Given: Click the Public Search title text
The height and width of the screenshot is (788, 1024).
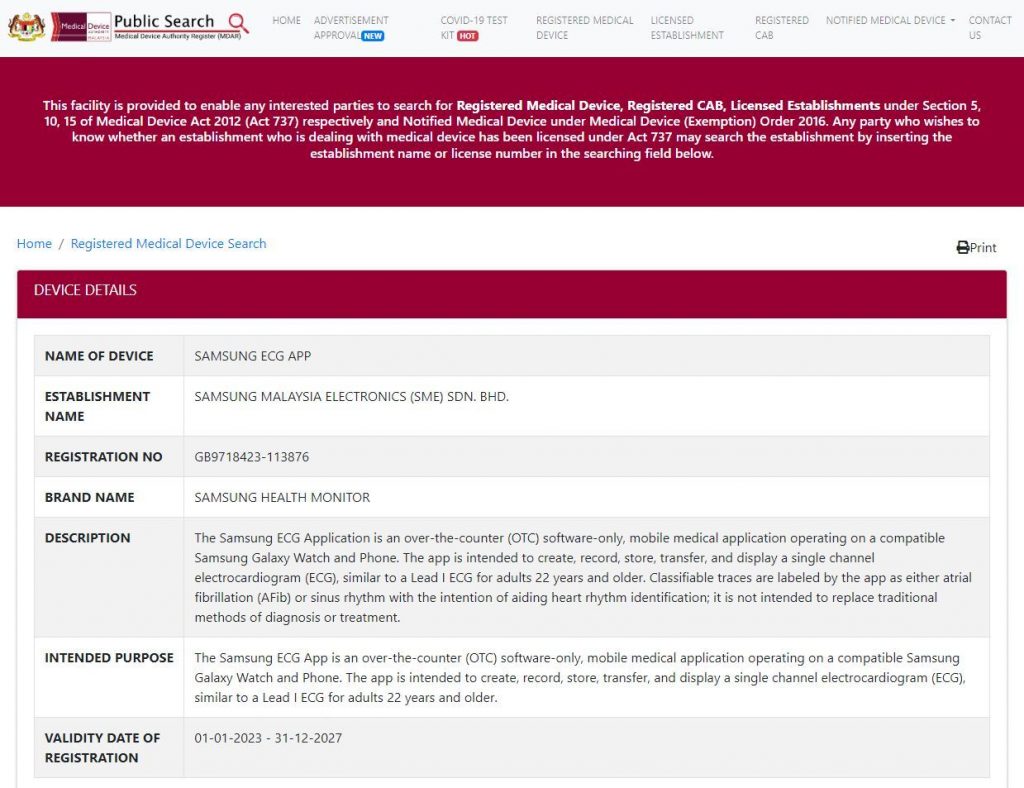Looking at the screenshot, I should 164,21.
